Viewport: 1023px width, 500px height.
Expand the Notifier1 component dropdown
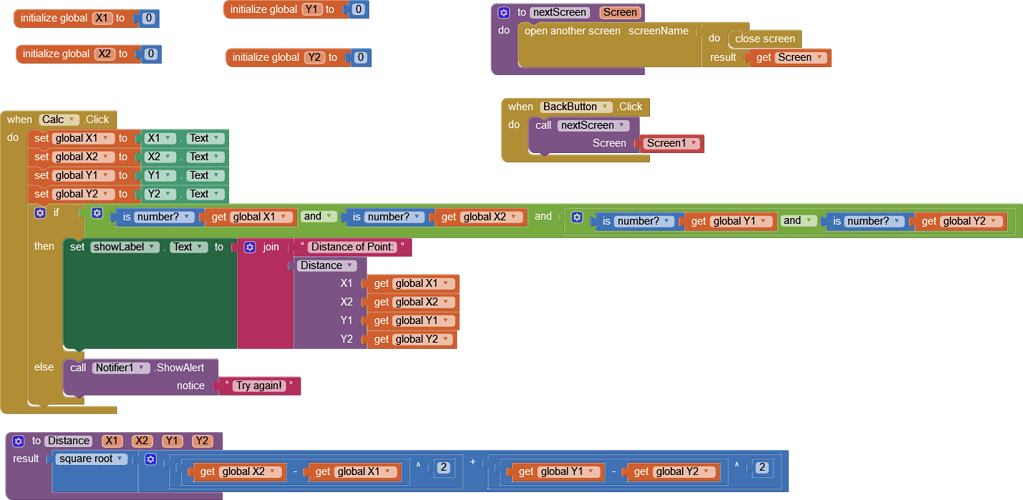coord(143,368)
